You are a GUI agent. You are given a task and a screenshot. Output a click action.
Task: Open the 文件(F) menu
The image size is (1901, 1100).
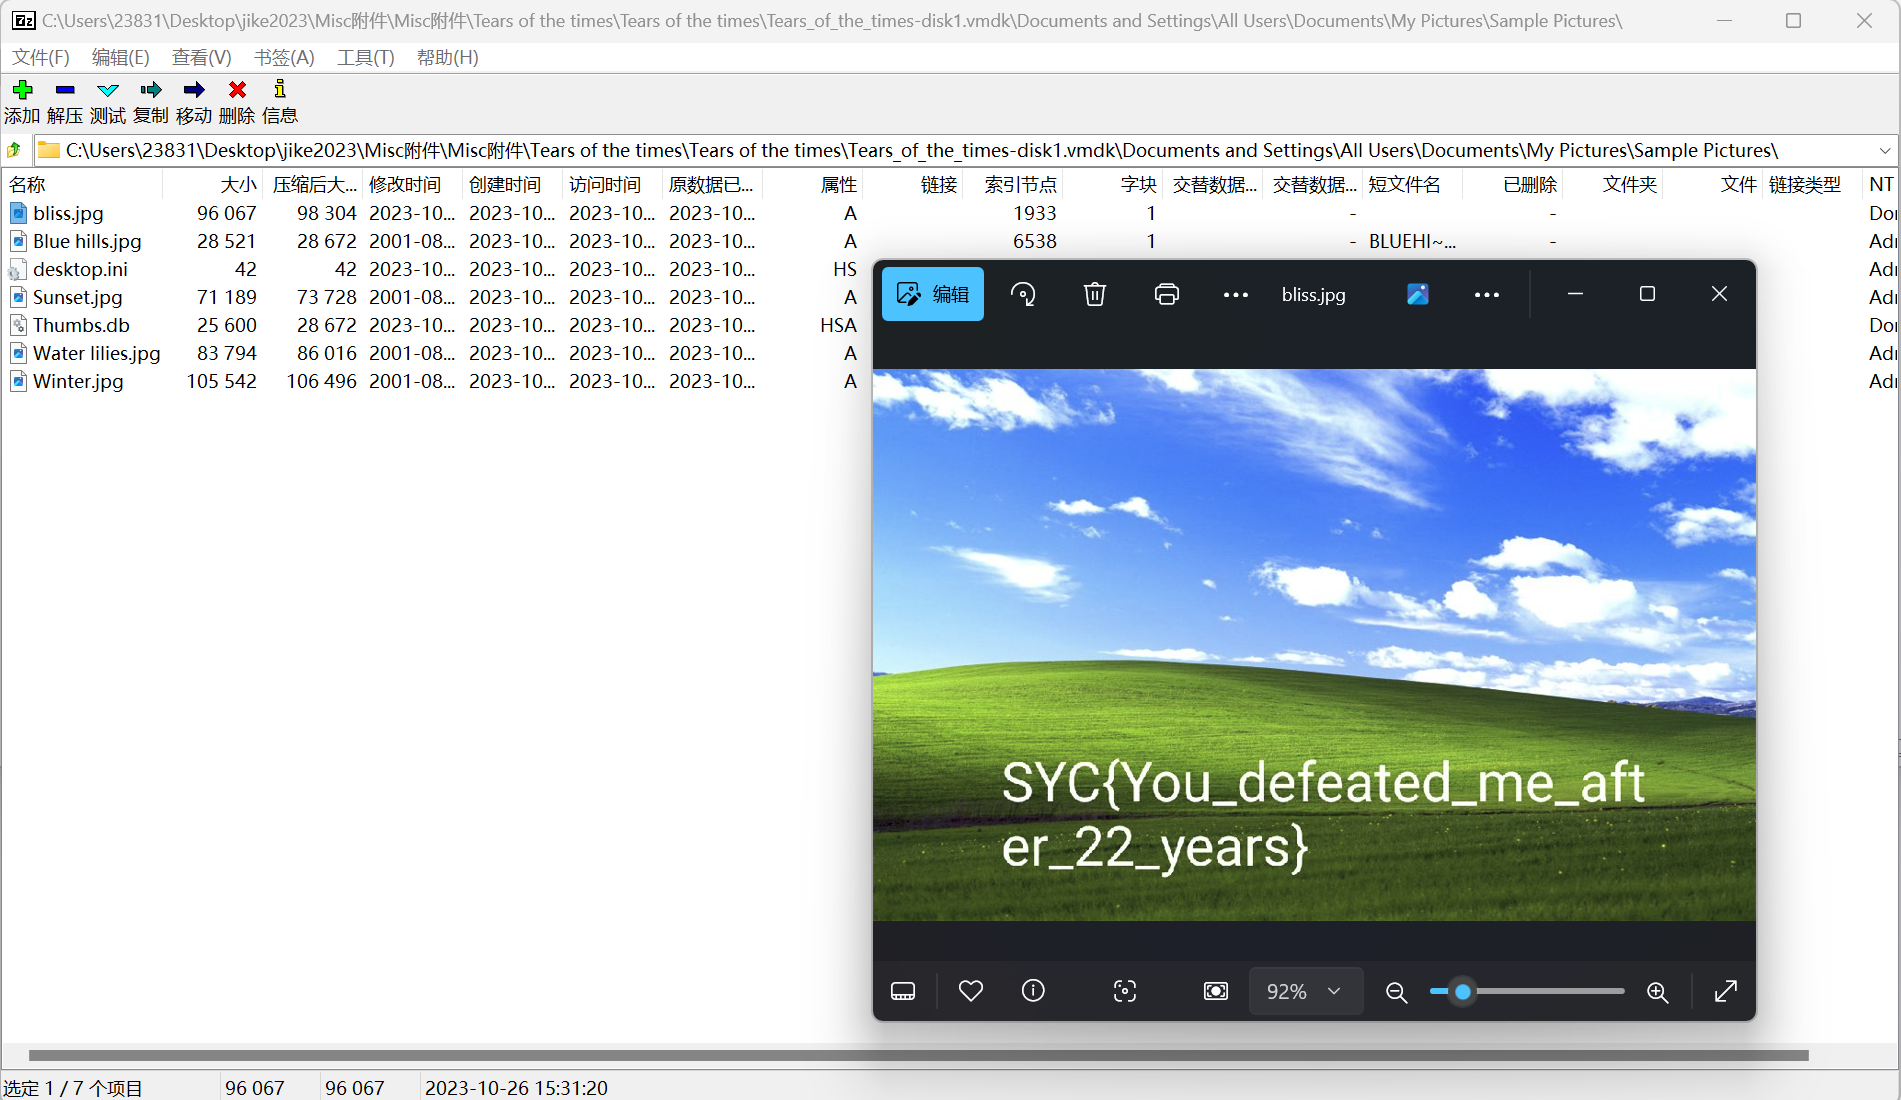click(x=41, y=57)
